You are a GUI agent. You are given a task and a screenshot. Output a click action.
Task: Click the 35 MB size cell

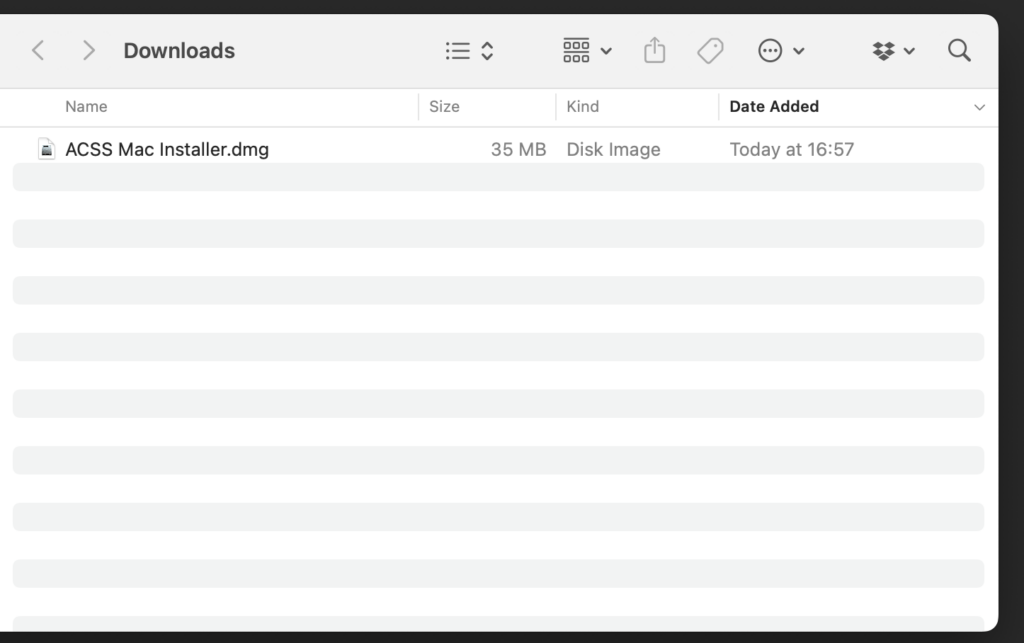[x=519, y=149]
